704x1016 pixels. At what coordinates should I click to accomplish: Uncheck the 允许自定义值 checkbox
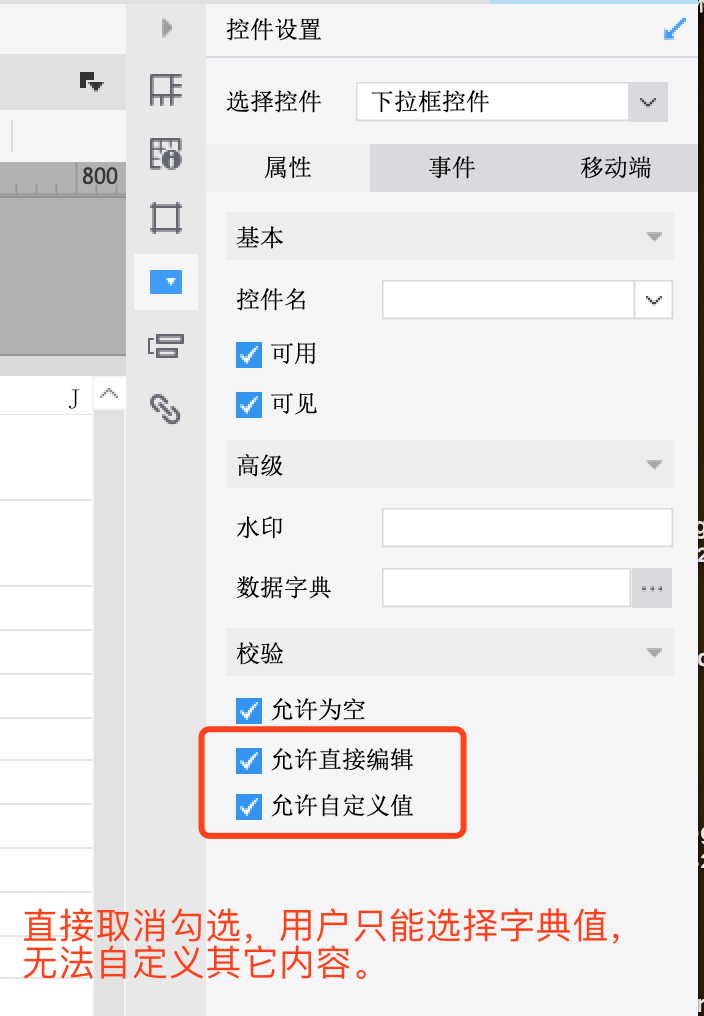pos(249,807)
